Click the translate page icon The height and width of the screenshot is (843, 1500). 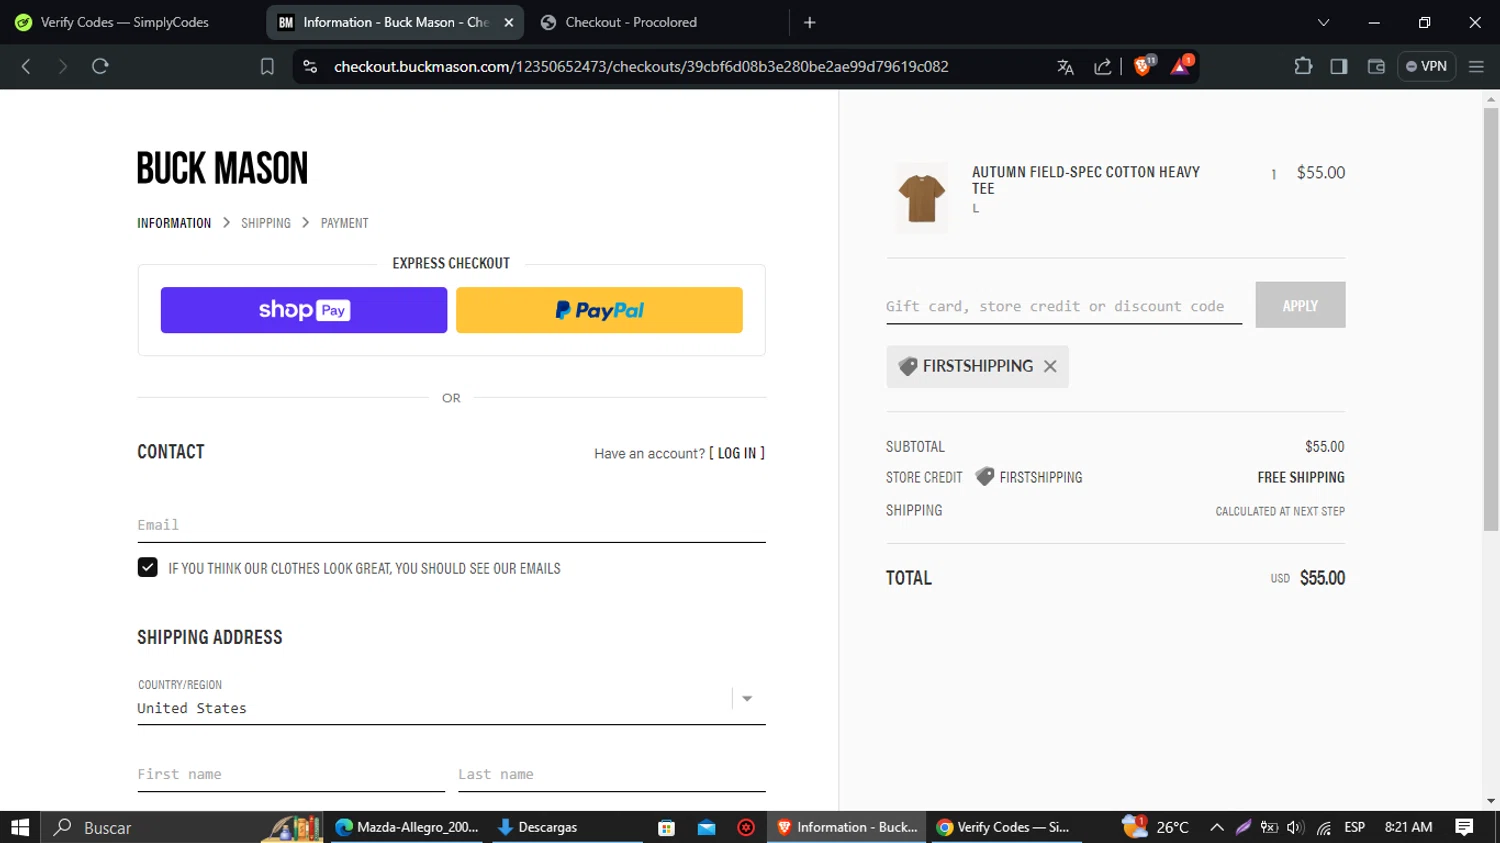[1065, 67]
